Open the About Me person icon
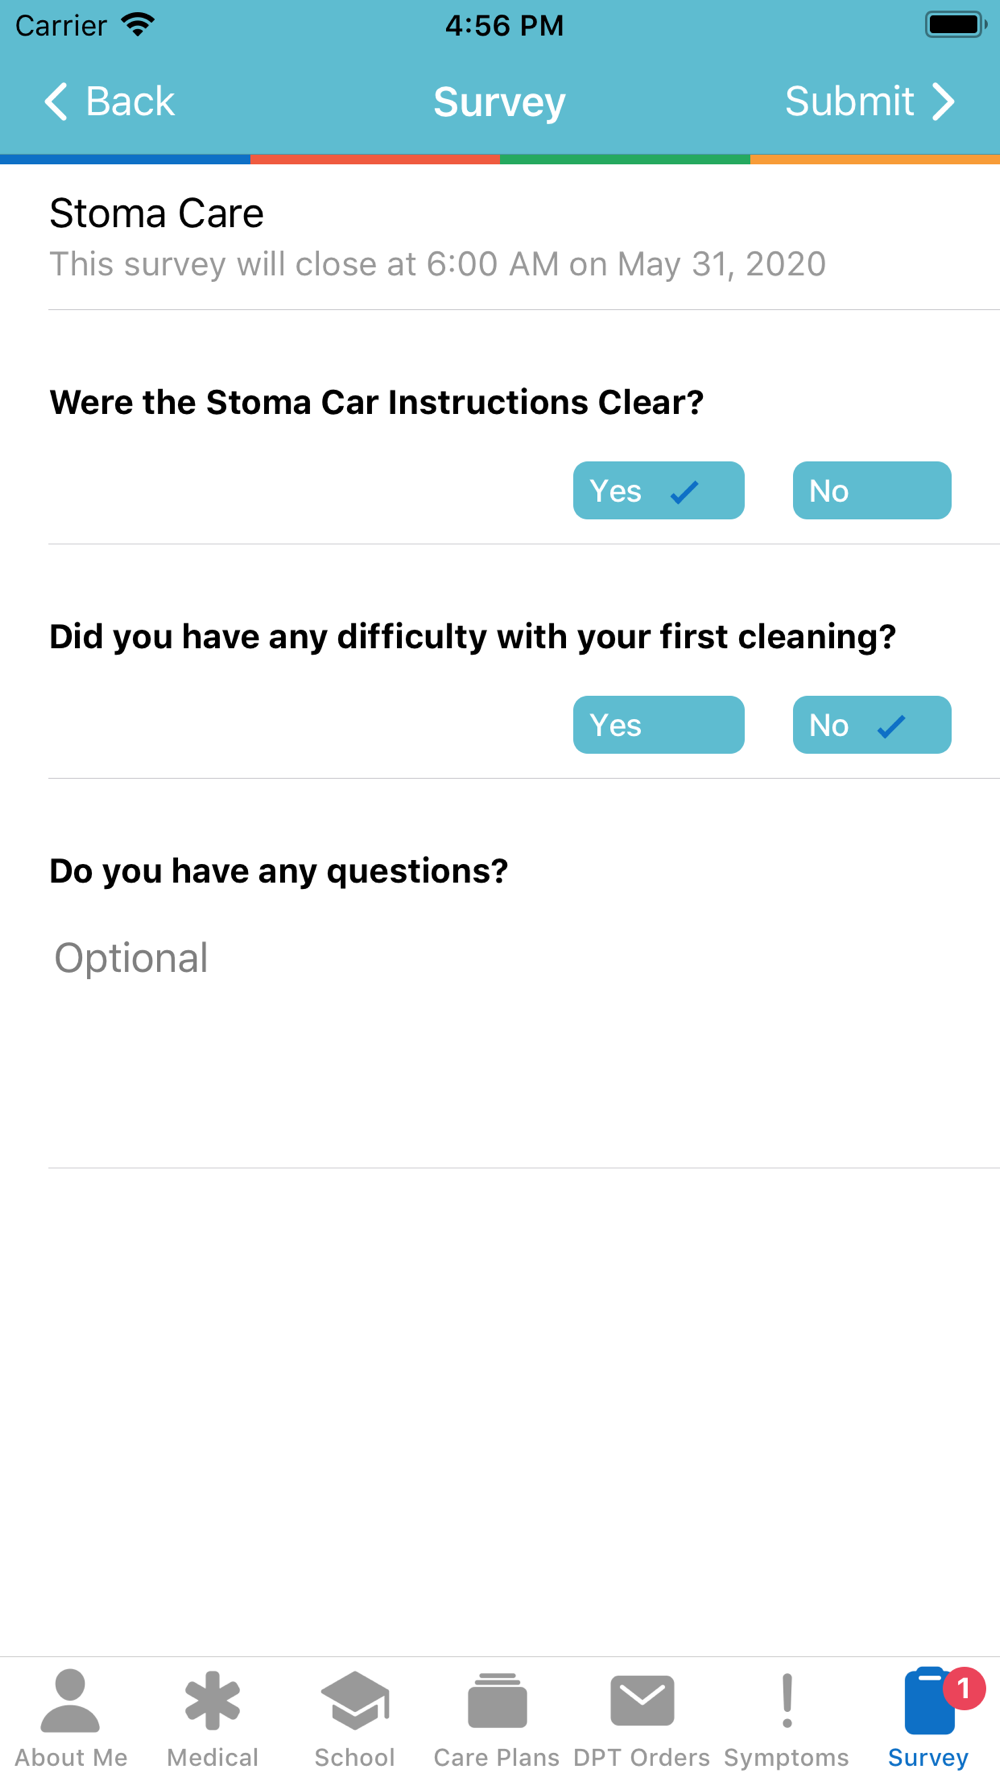The width and height of the screenshot is (1000, 1778). click(x=70, y=1700)
